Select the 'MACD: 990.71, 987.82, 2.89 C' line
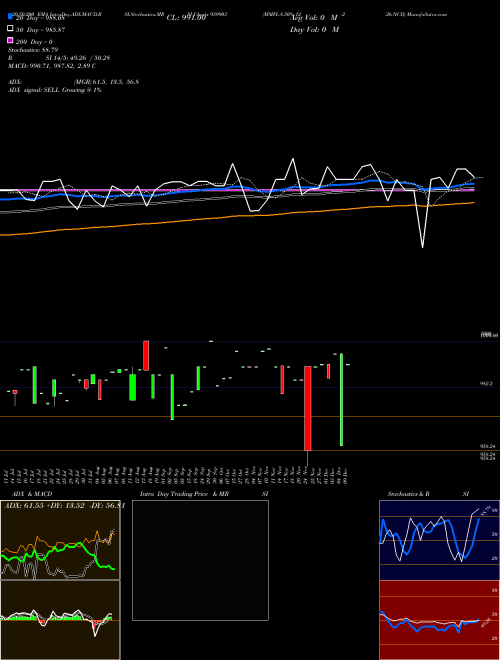The height and width of the screenshot is (660, 500). pos(52,66)
